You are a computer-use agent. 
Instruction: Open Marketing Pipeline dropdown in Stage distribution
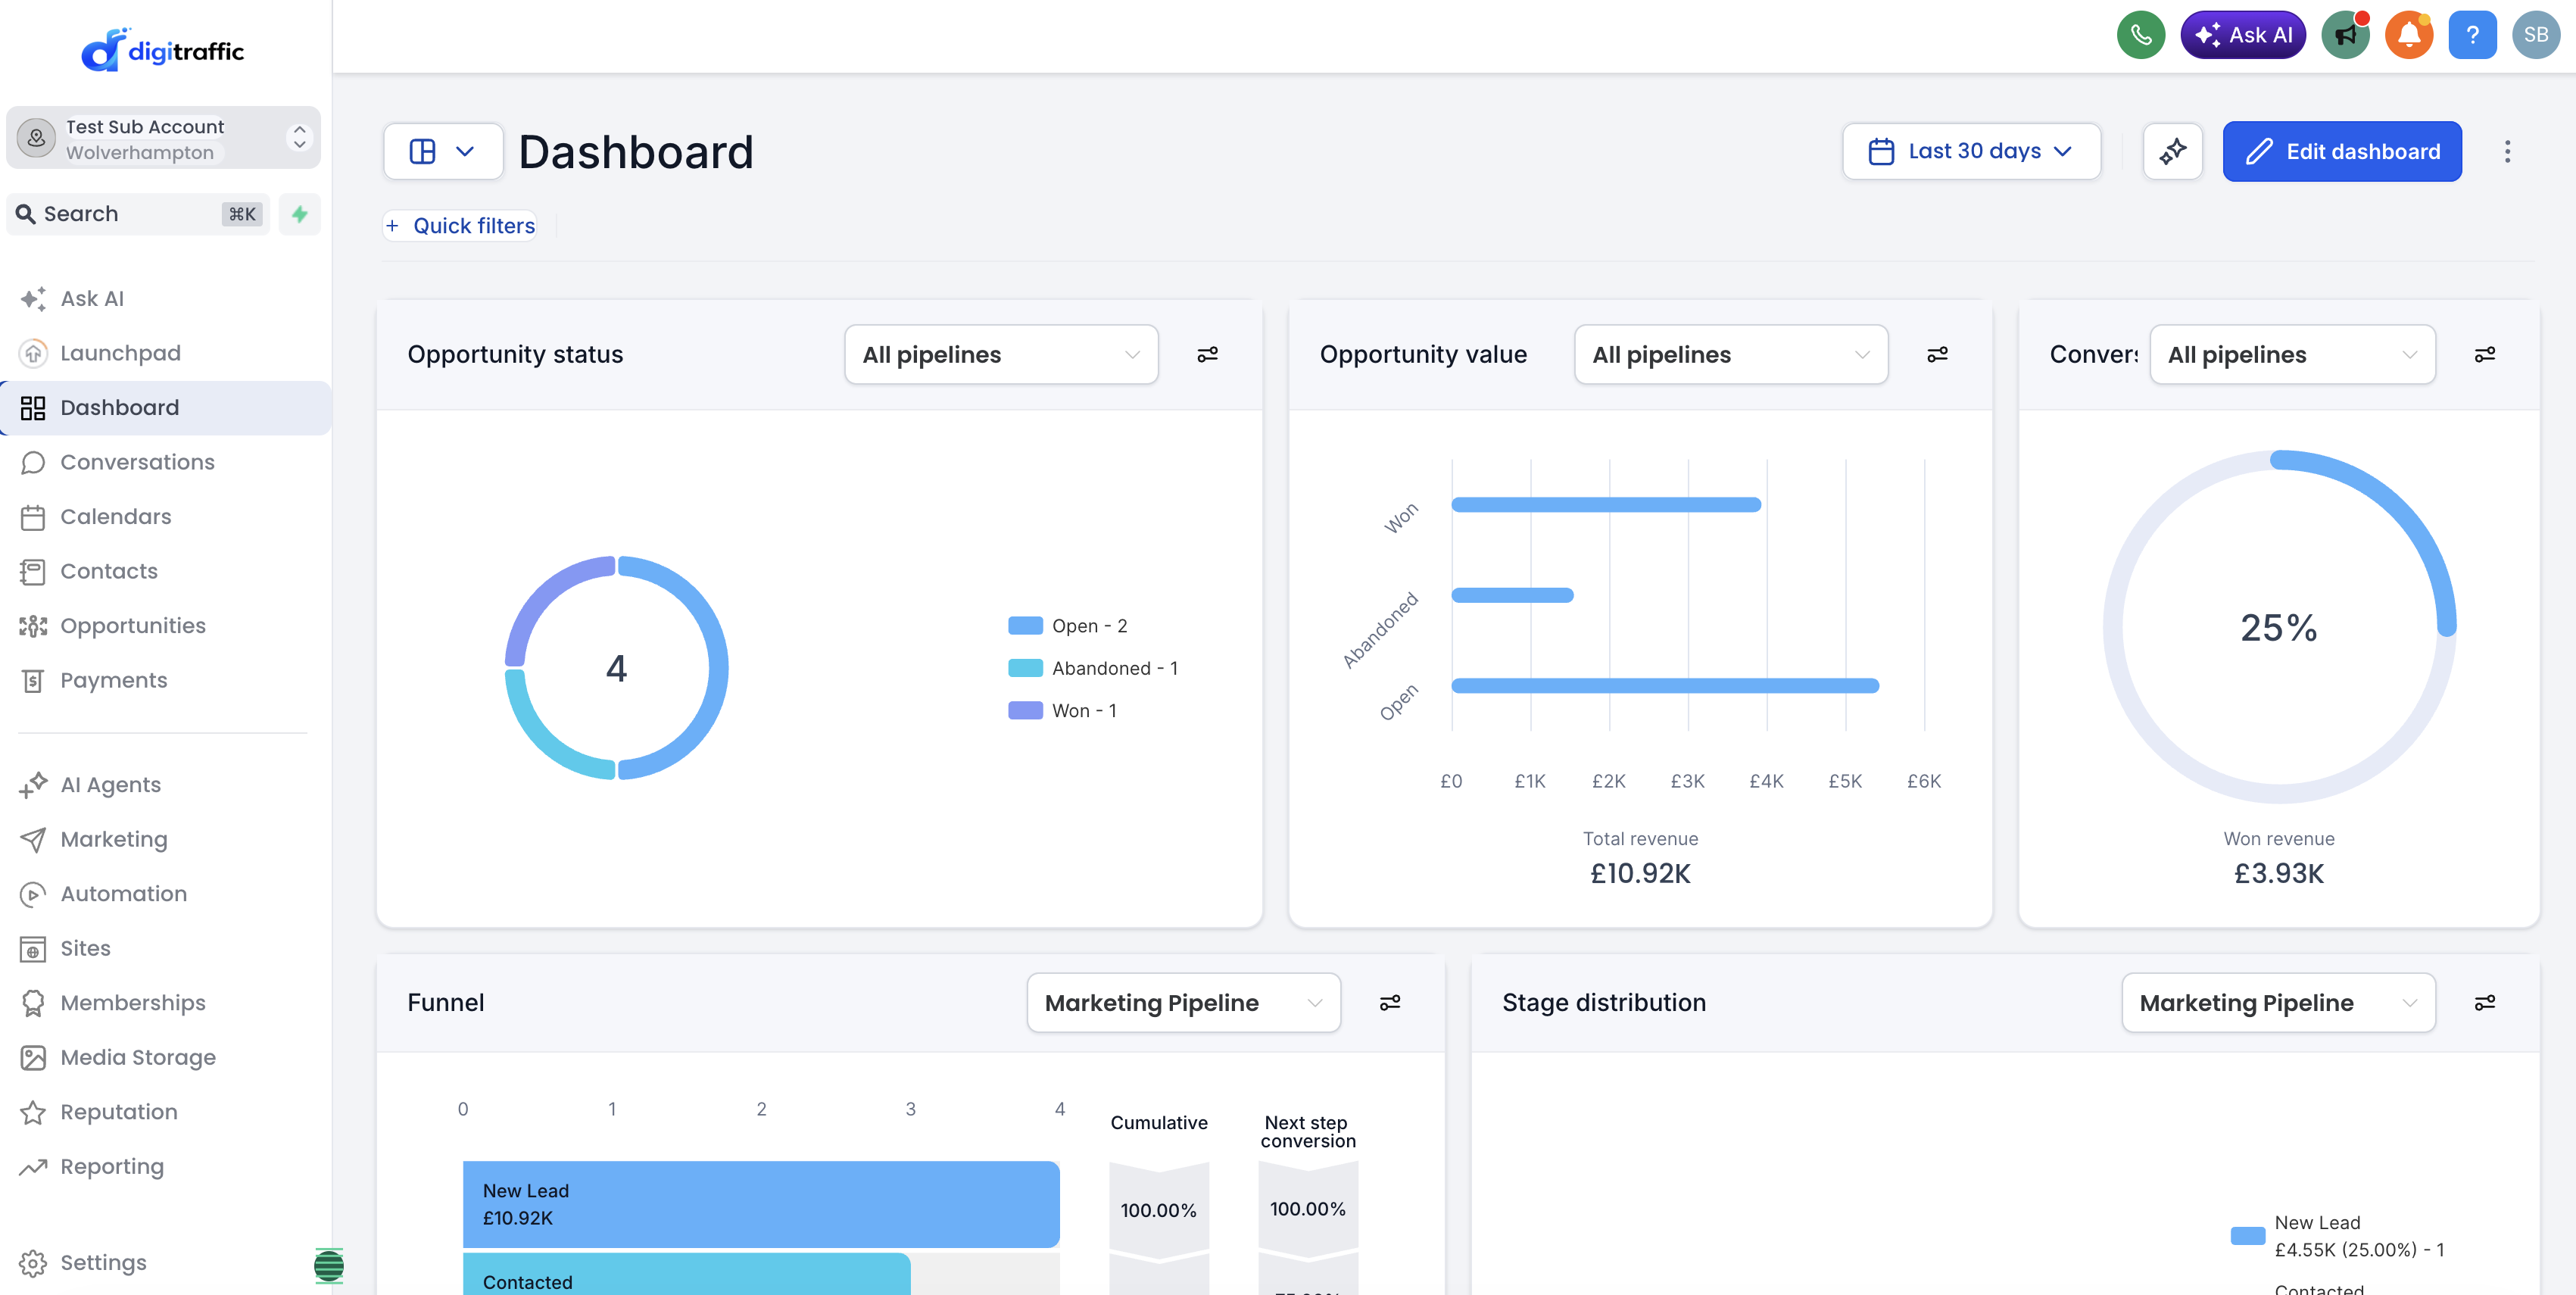click(x=2278, y=1002)
